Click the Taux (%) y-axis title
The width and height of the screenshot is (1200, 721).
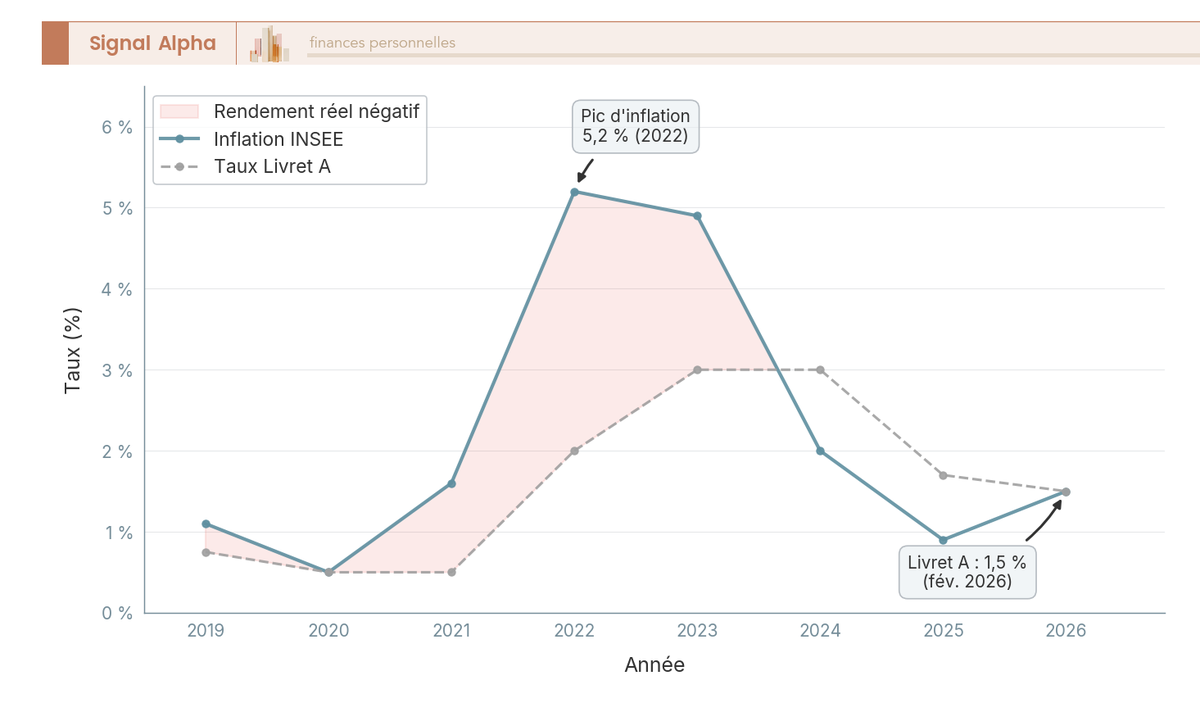point(74,350)
